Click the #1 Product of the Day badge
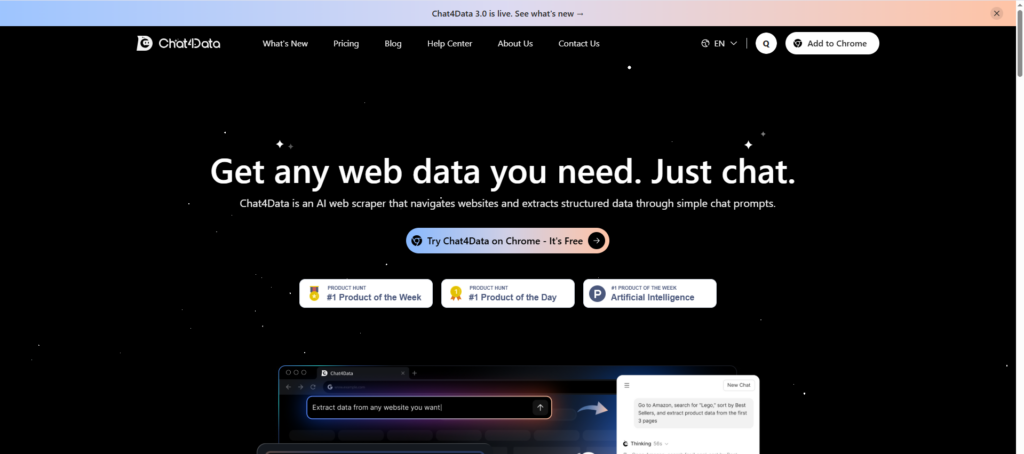Viewport: 1024px width, 454px height. (x=508, y=293)
